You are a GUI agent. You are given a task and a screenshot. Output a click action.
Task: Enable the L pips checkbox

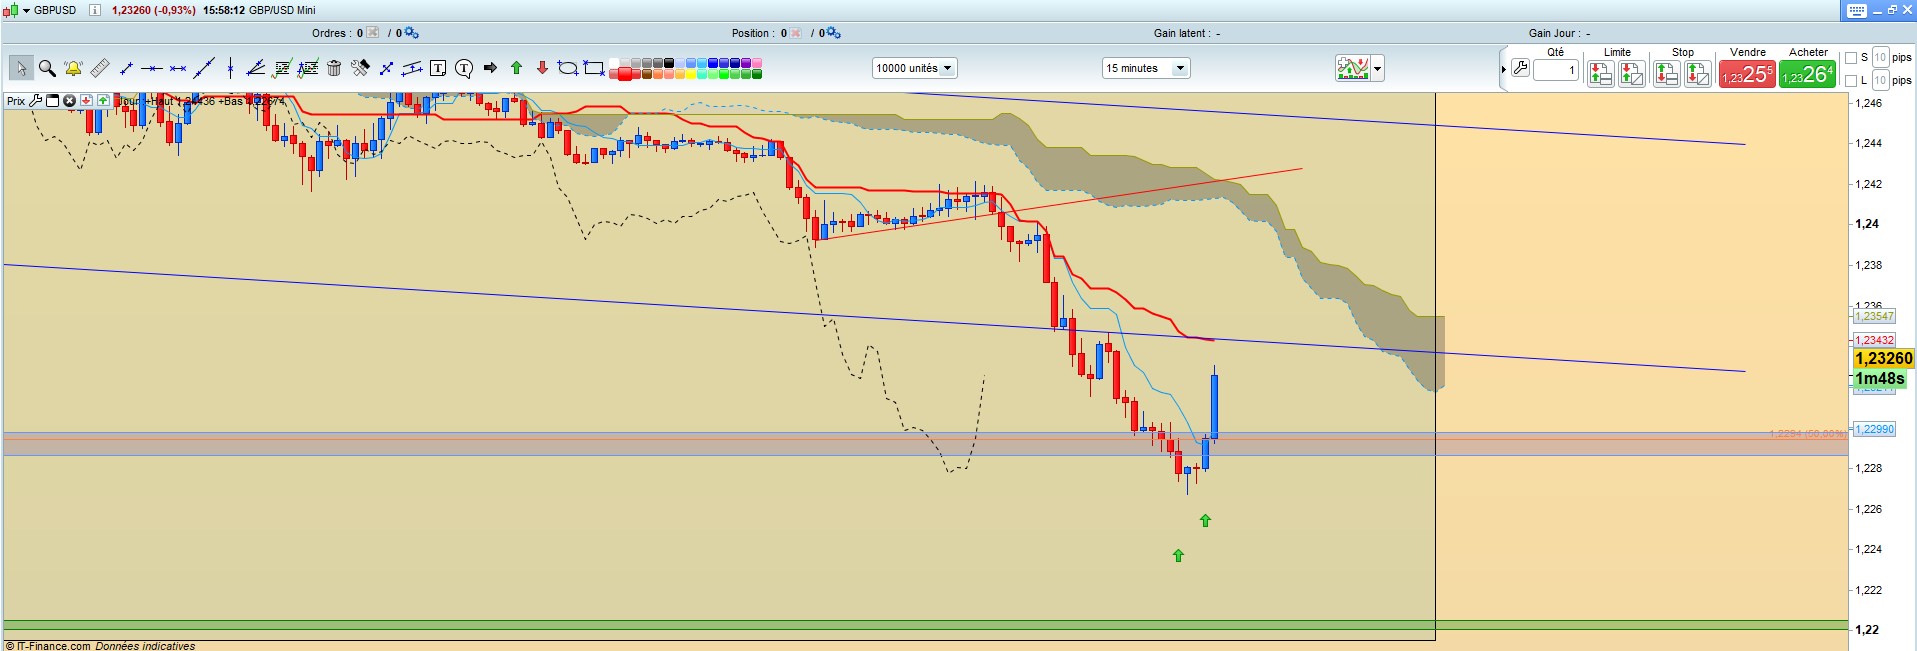point(1851,80)
